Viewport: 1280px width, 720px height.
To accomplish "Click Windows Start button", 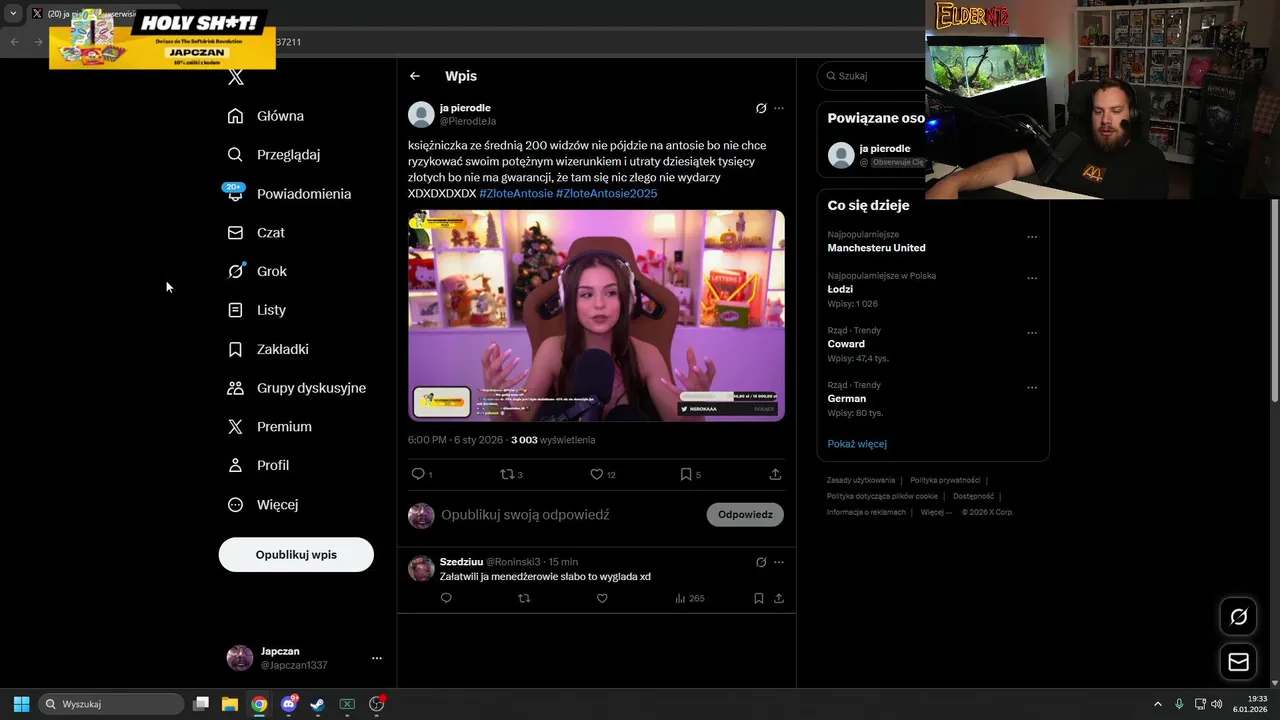I will [x=21, y=704].
